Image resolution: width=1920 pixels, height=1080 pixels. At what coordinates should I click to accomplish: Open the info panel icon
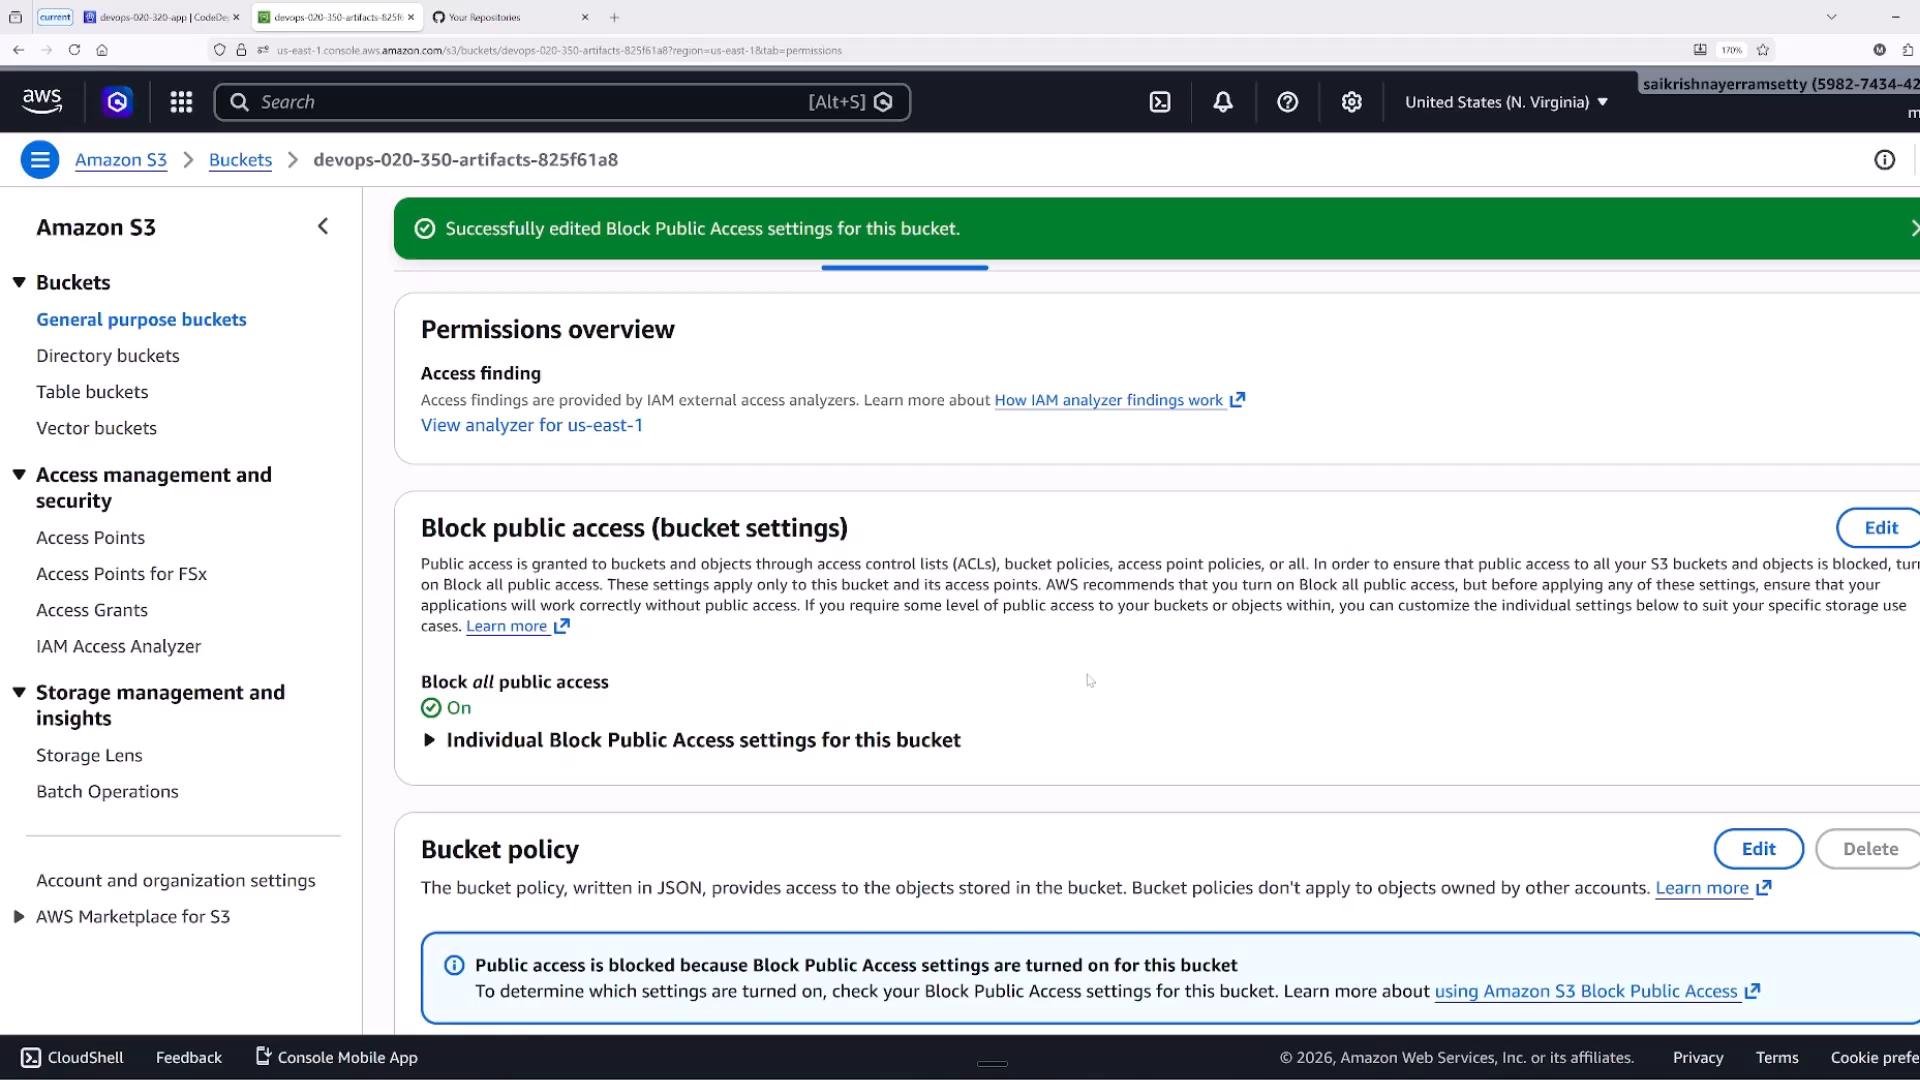(1885, 160)
